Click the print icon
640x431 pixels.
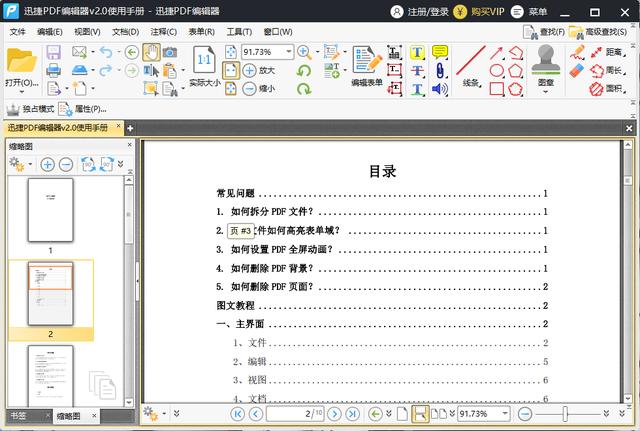click(53, 70)
